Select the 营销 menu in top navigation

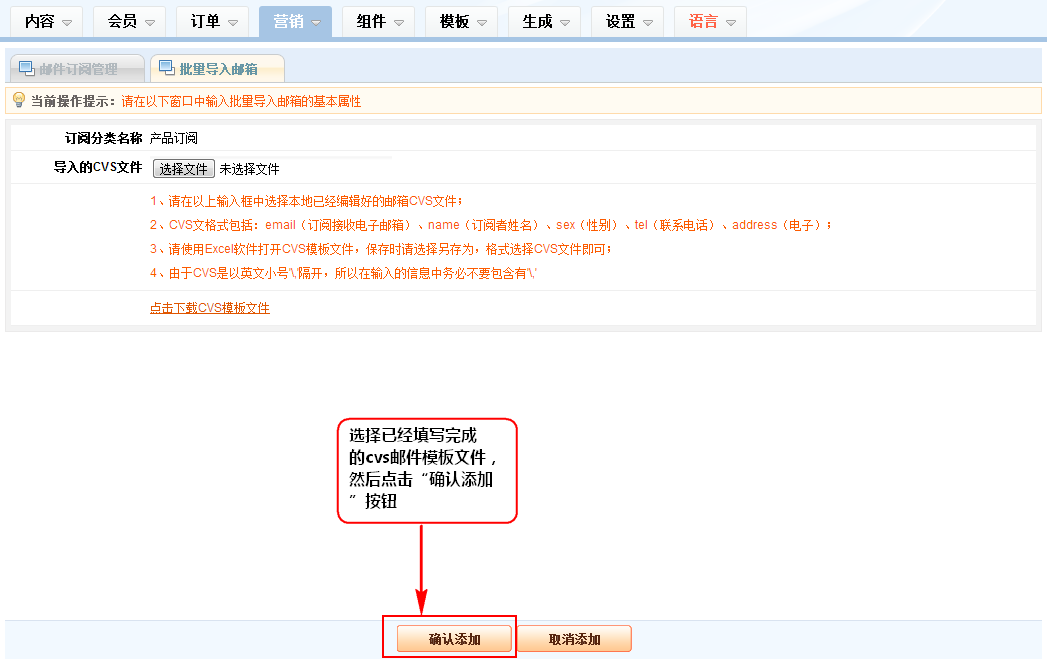click(x=295, y=22)
